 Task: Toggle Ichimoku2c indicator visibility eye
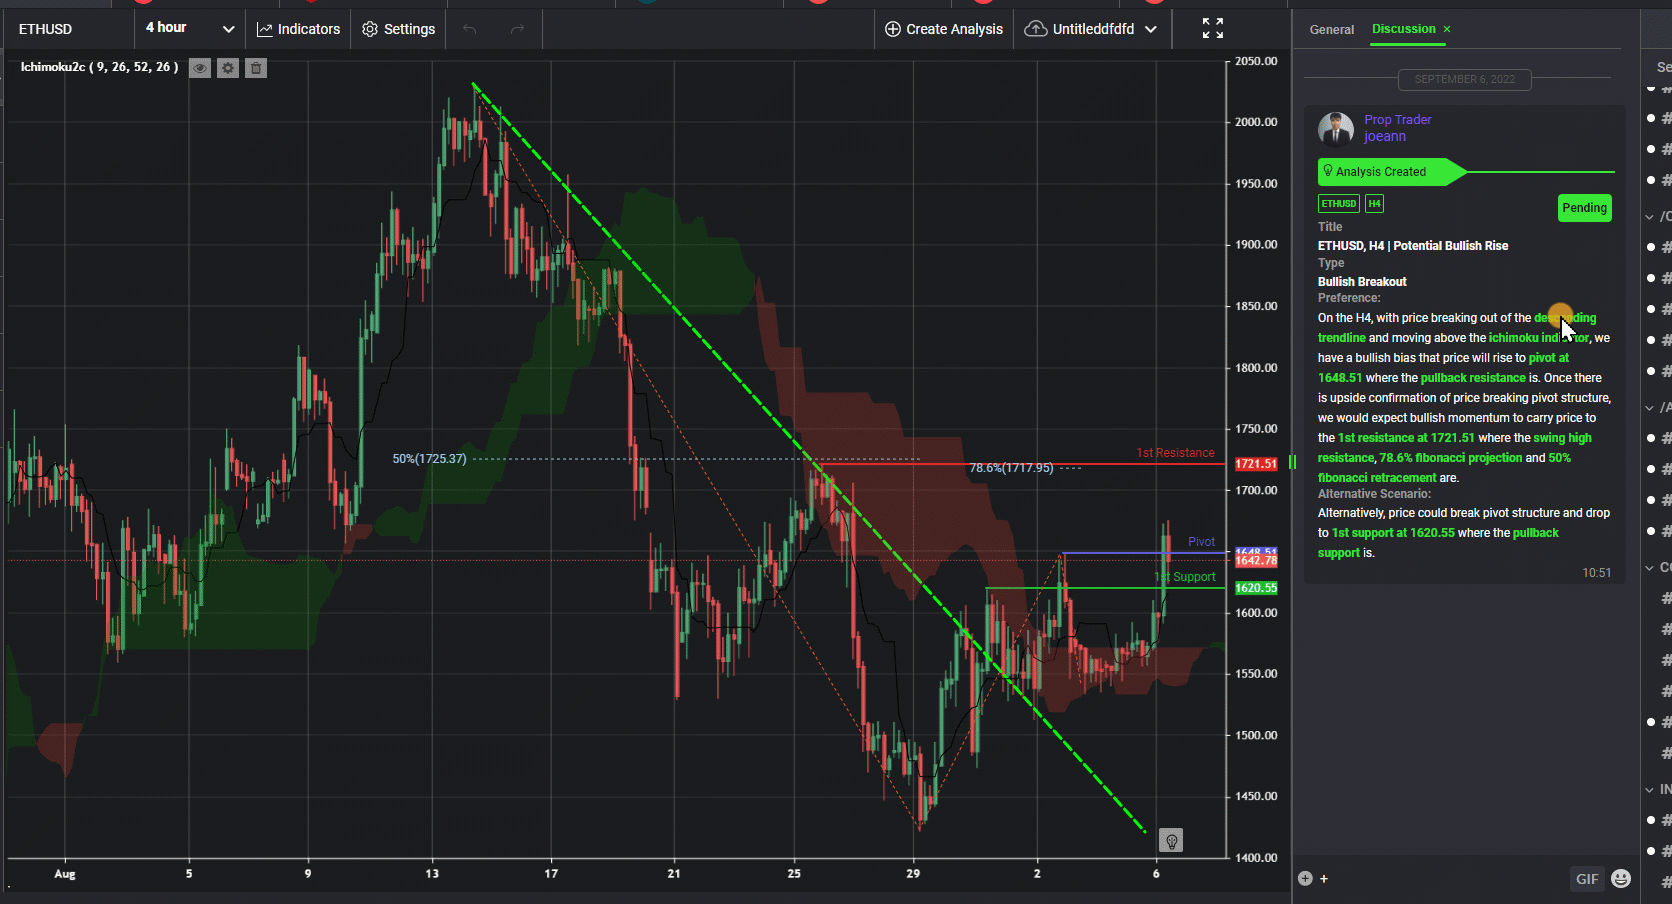[200, 68]
